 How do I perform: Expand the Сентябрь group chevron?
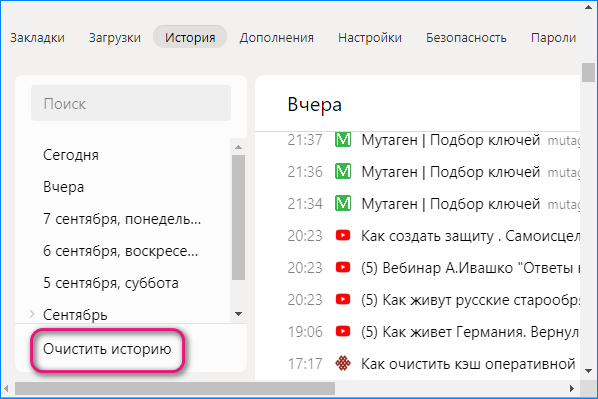32,314
